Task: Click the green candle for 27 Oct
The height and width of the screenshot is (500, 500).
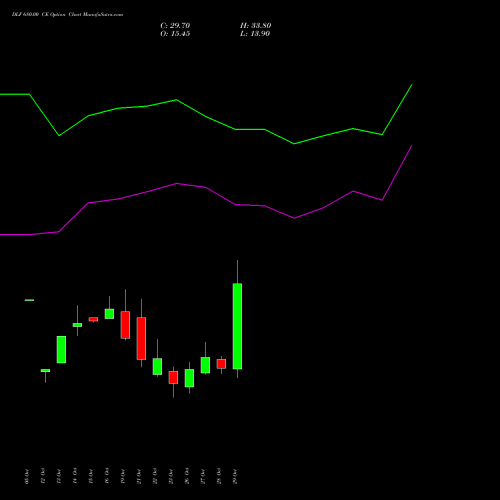Action: 205,365
